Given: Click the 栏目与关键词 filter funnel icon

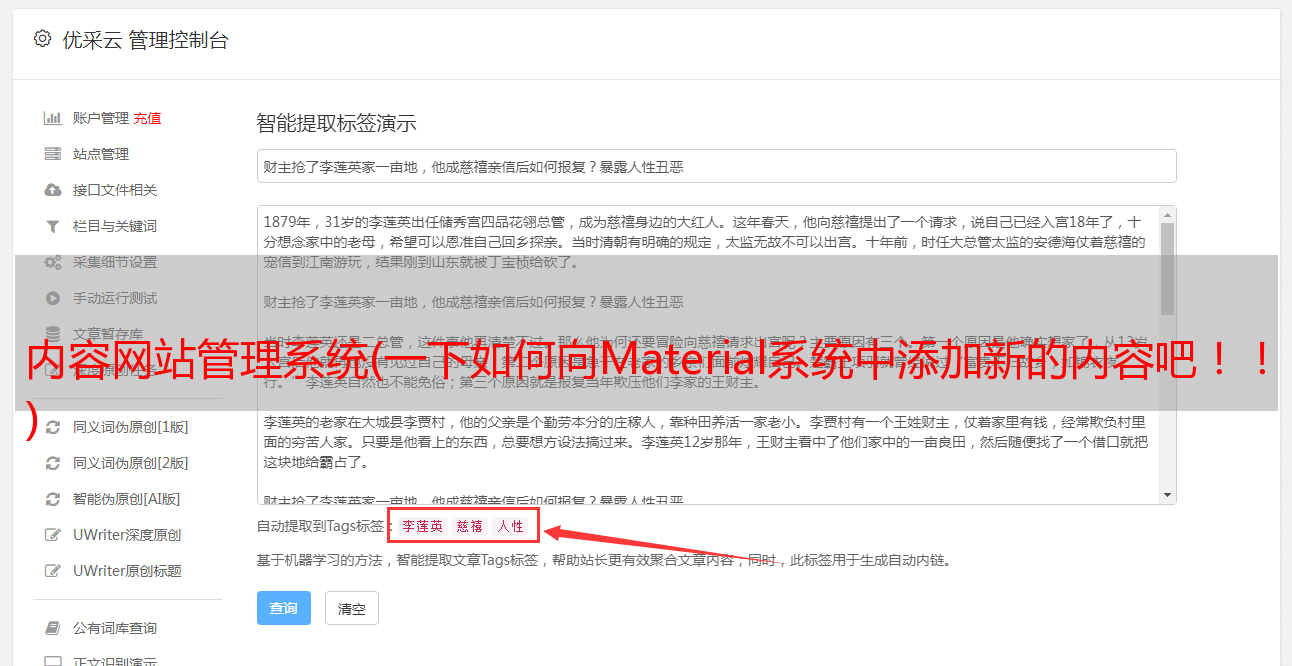Looking at the screenshot, I should (x=53, y=226).
